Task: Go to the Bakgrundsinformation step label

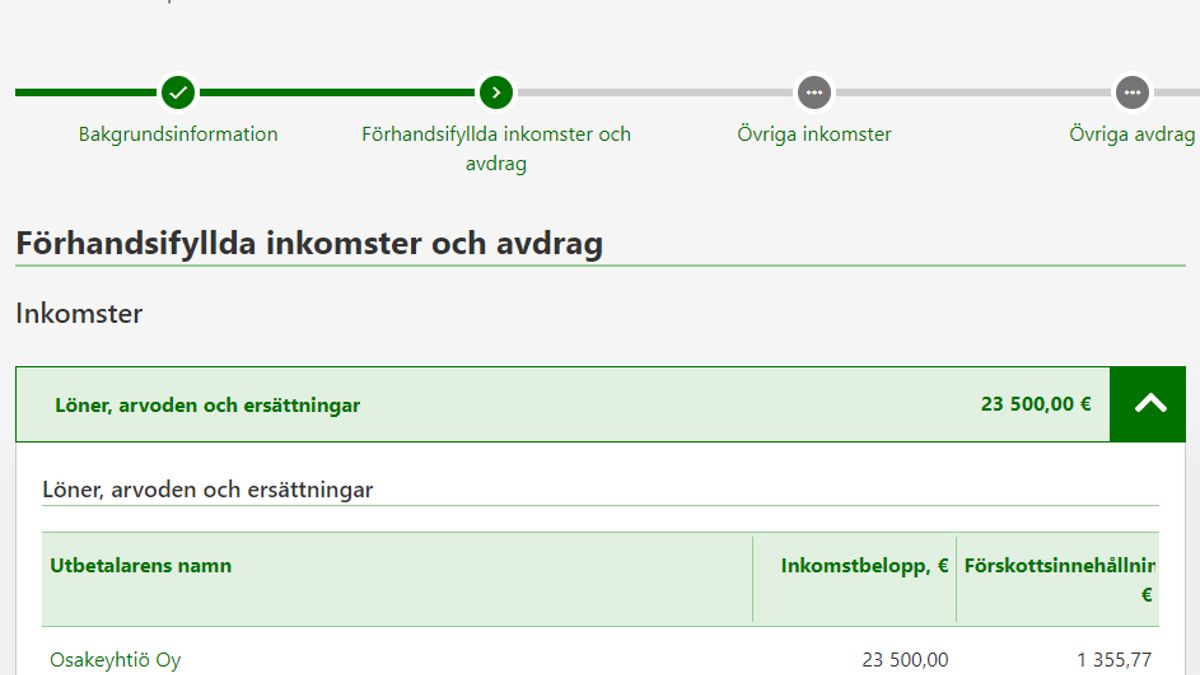Action: tap(178, 134)
